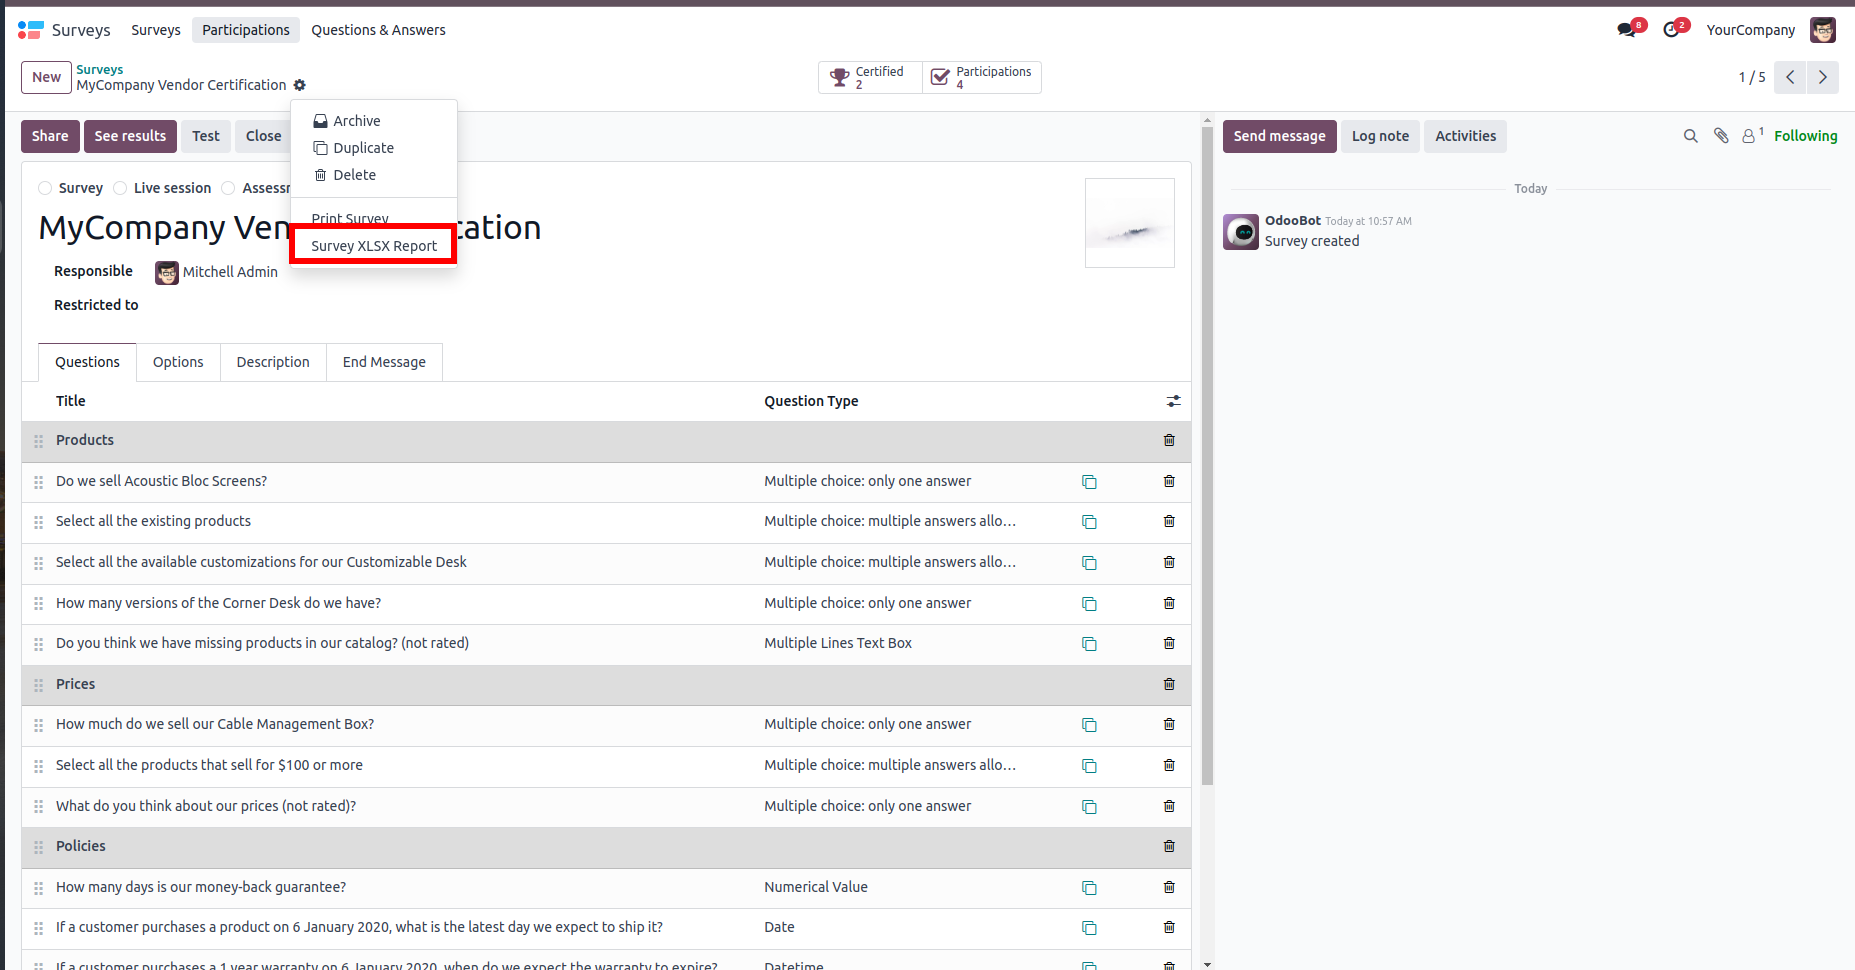The height and width of the screenshot is (970, 1855).
Task: Go to next survey record arrow
Action: pyautogui.click(x=1822, y=77)
